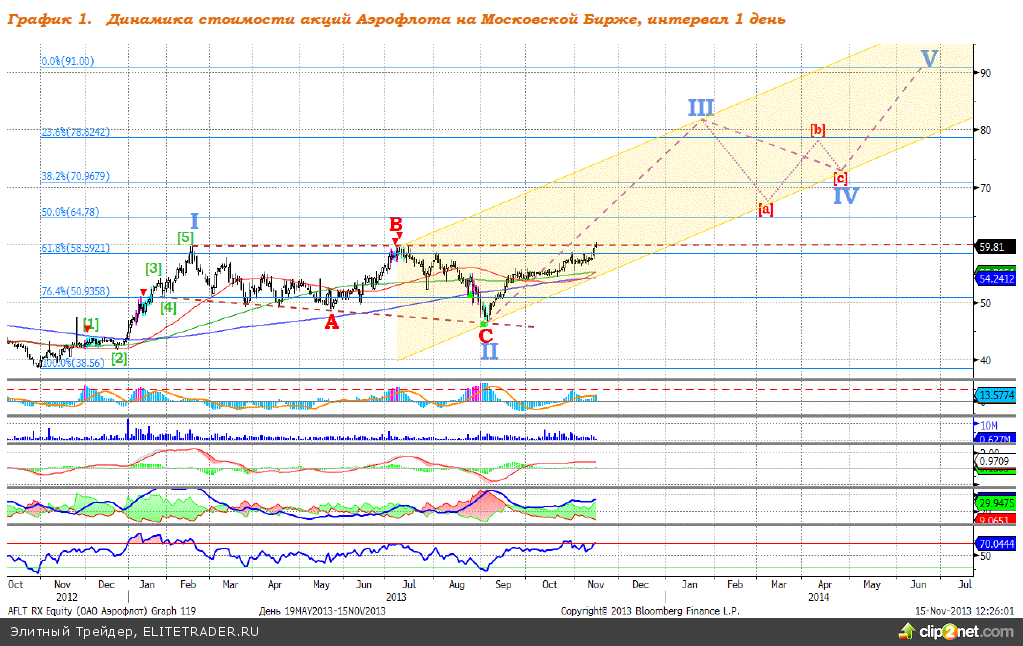Select the 100.0%(38.56) Fibonacci label

(x=73, y=363)
